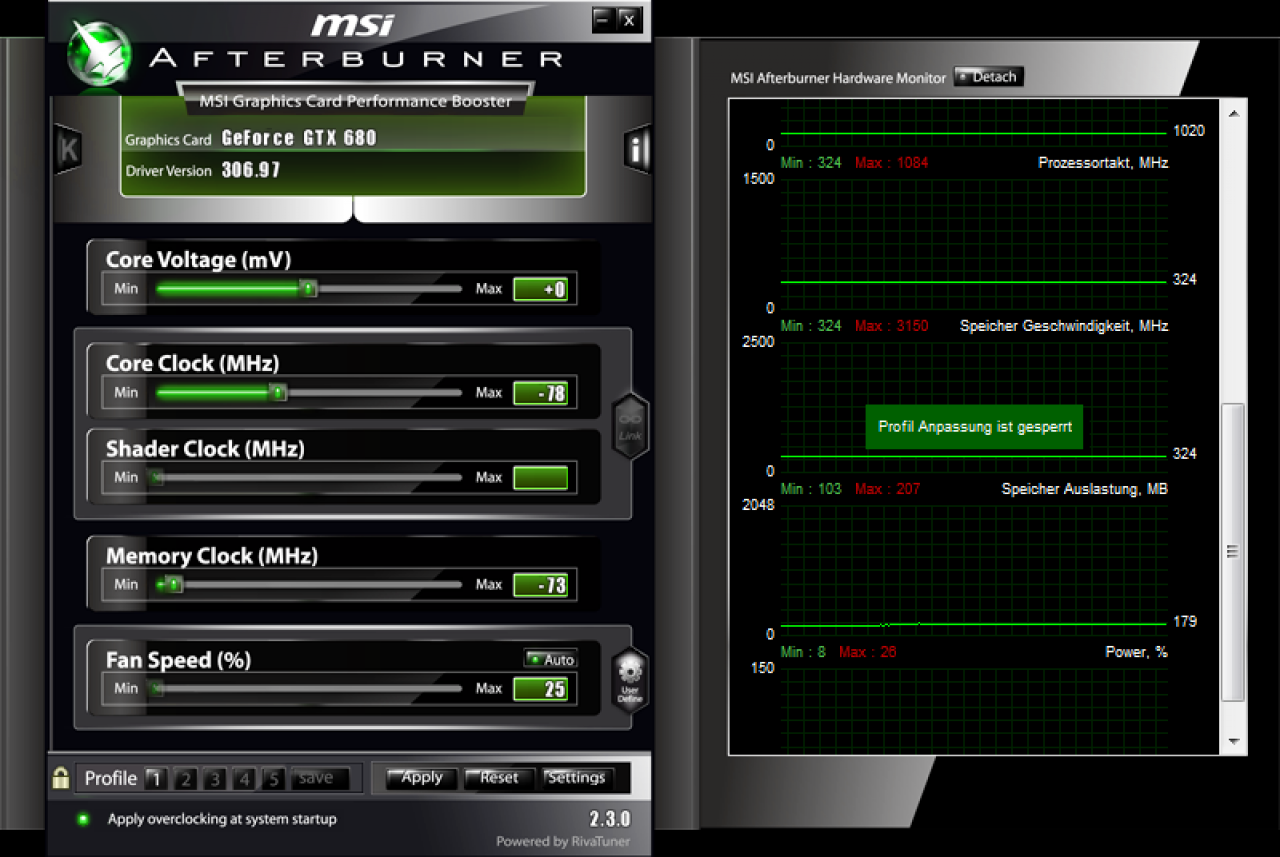The height and width of the screenshot is (857, 1280).
Task: Minimize the Afterburner window
Action: tap(602, 19)
